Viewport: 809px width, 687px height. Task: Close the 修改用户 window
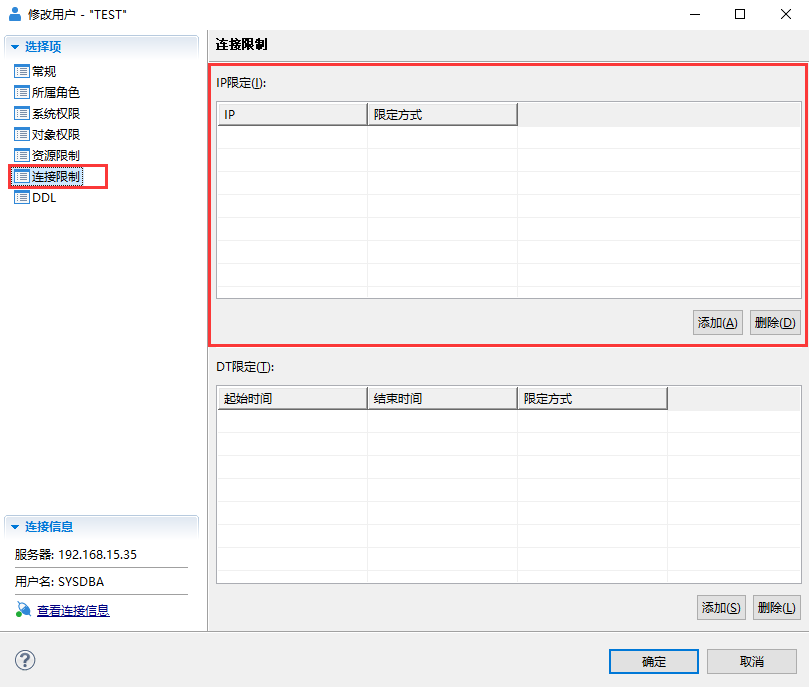click(786, 14)
